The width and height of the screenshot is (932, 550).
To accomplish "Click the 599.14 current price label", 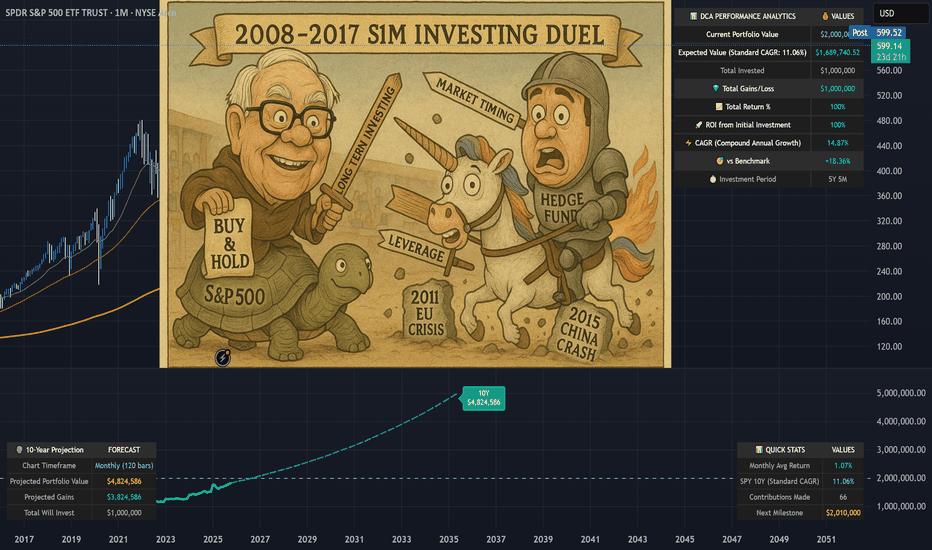I will pyautogui.click(x=890, y=46).
